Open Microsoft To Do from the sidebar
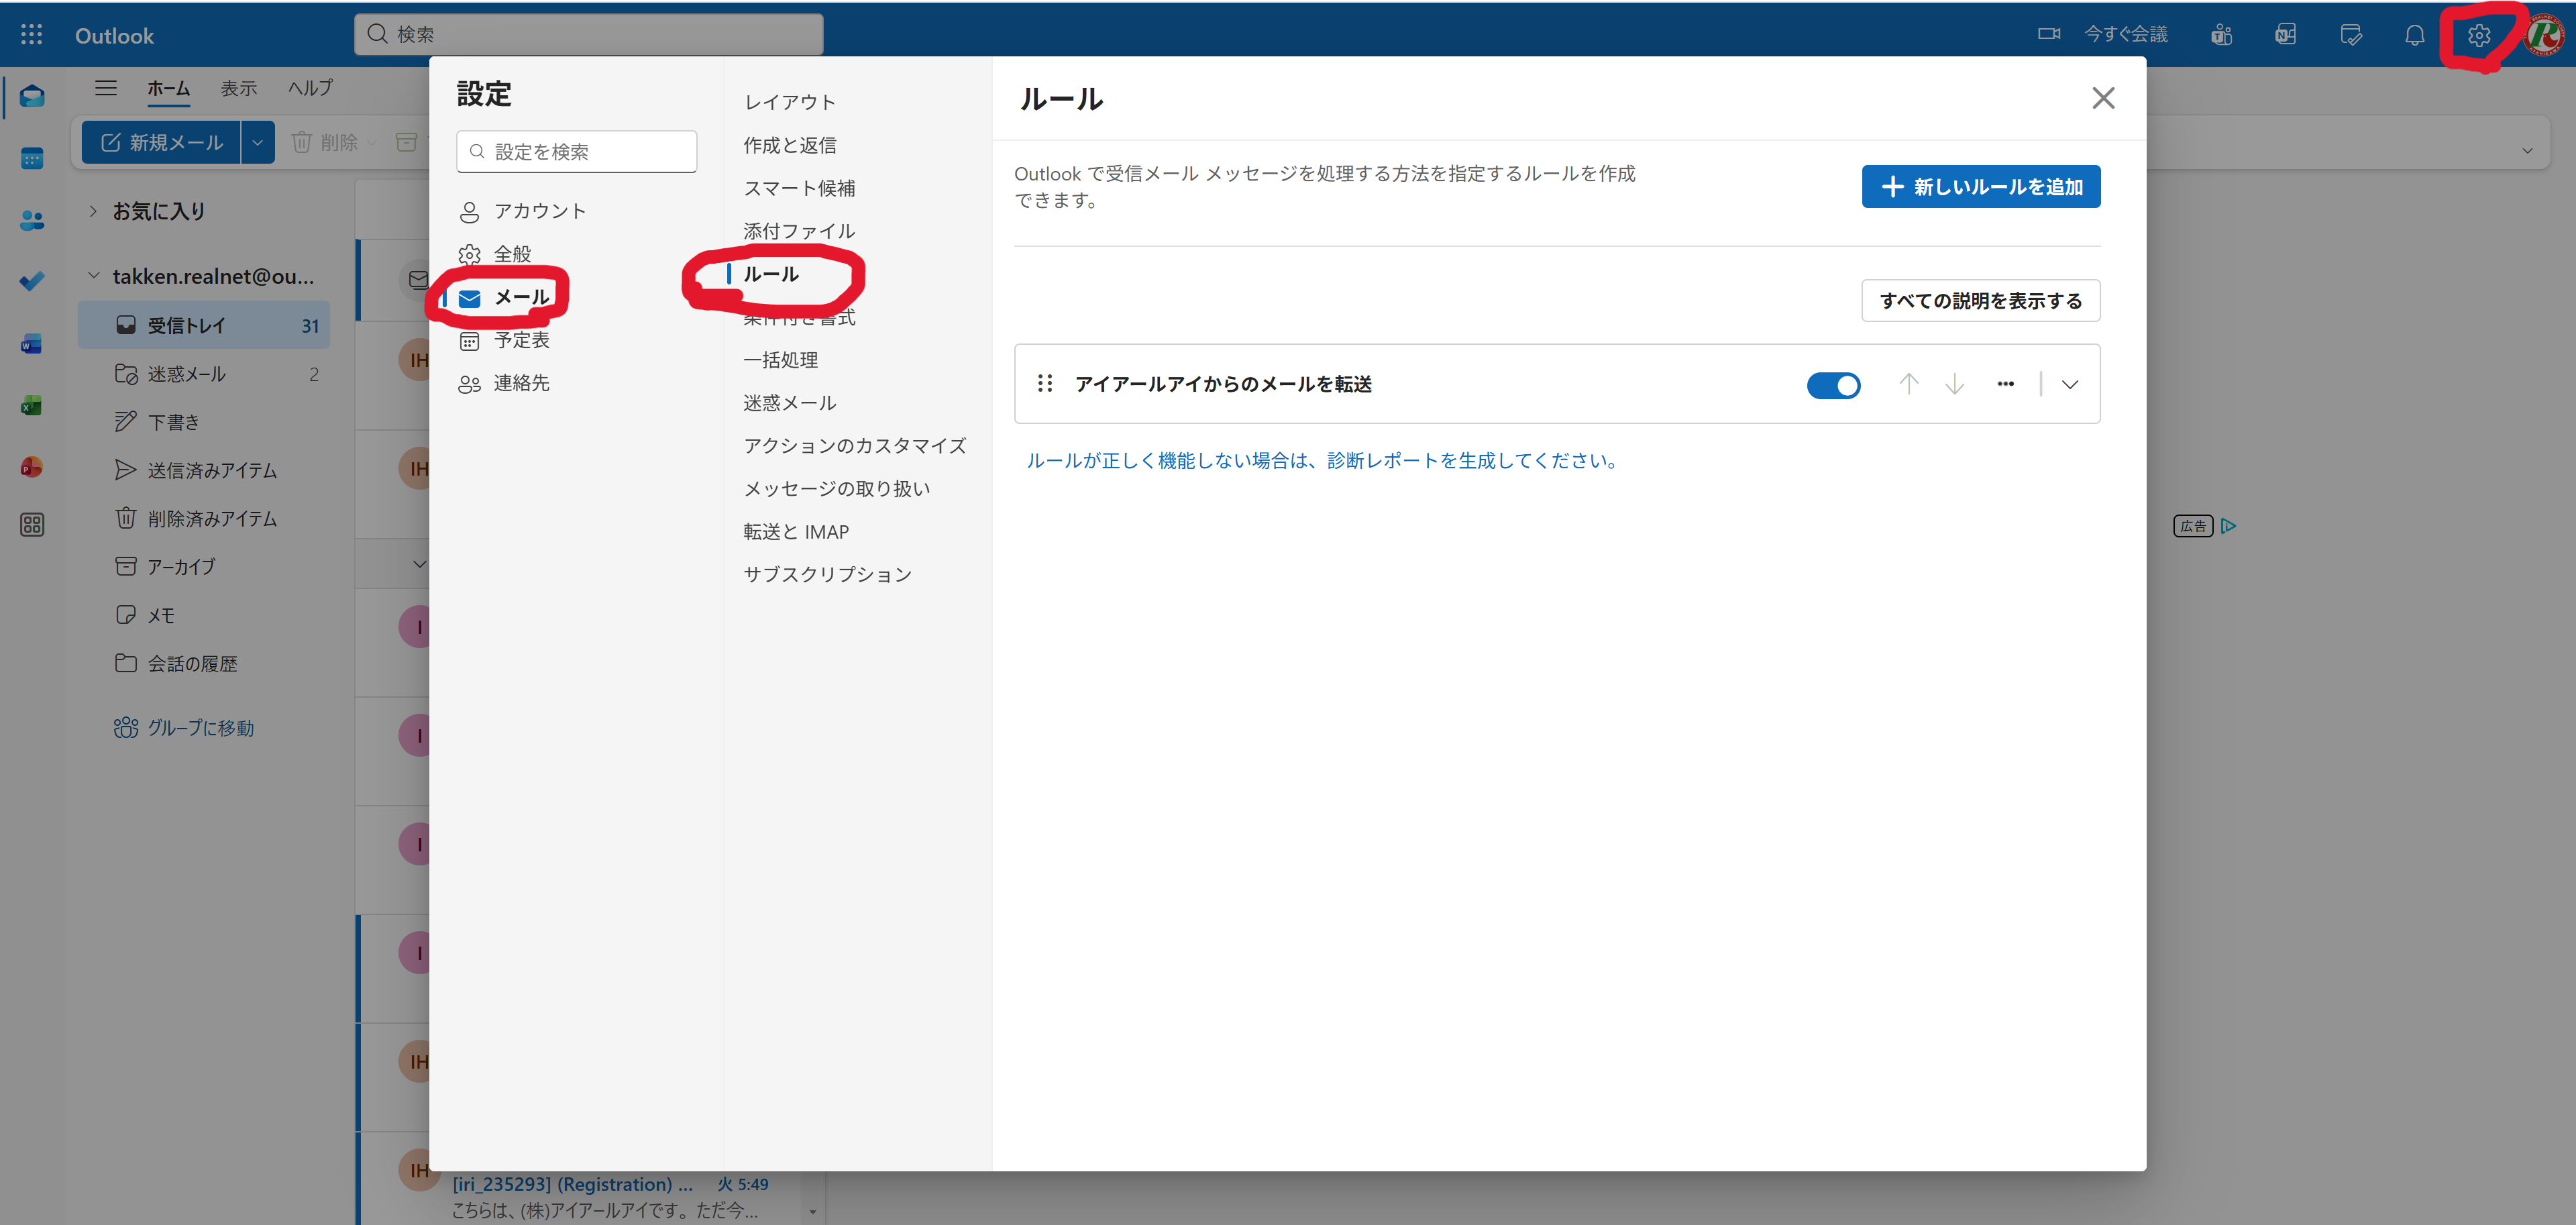 pyautogui.click(x=31, y=281)
